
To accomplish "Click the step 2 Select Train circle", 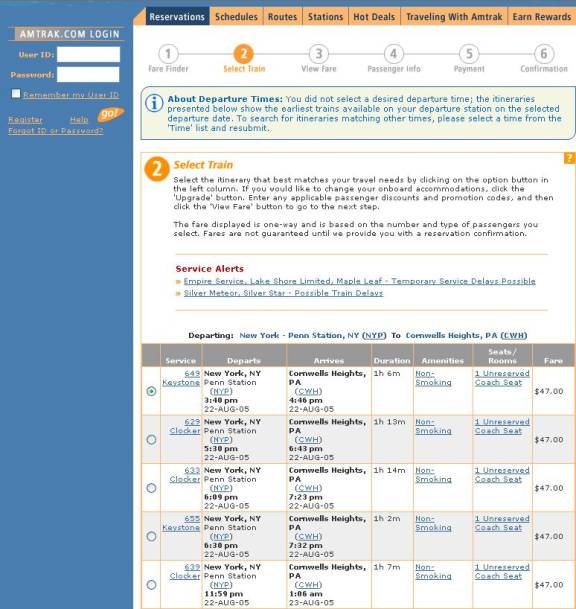I will coord(244,54).
